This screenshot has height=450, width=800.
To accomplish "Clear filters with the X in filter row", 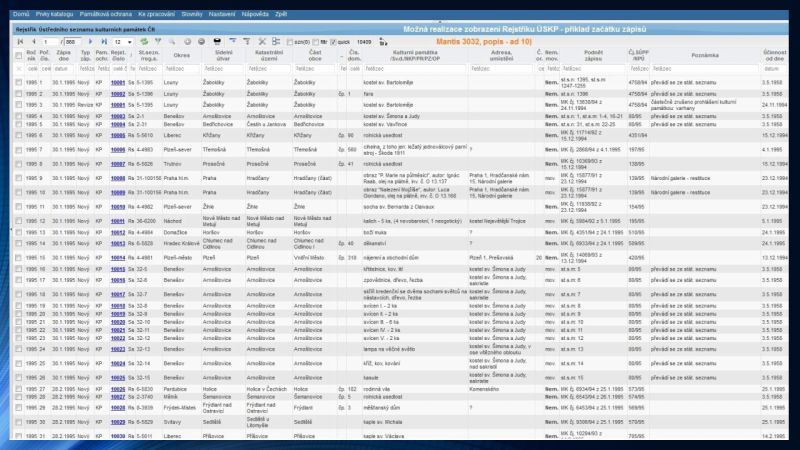I will click(19, 68).
